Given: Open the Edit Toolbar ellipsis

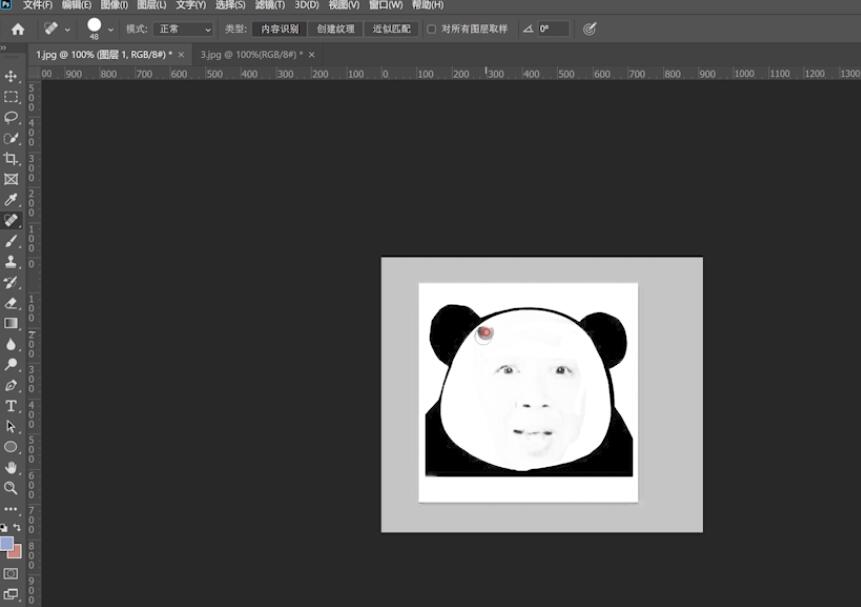Looking at the screenshot, I should tap(10, 509).
